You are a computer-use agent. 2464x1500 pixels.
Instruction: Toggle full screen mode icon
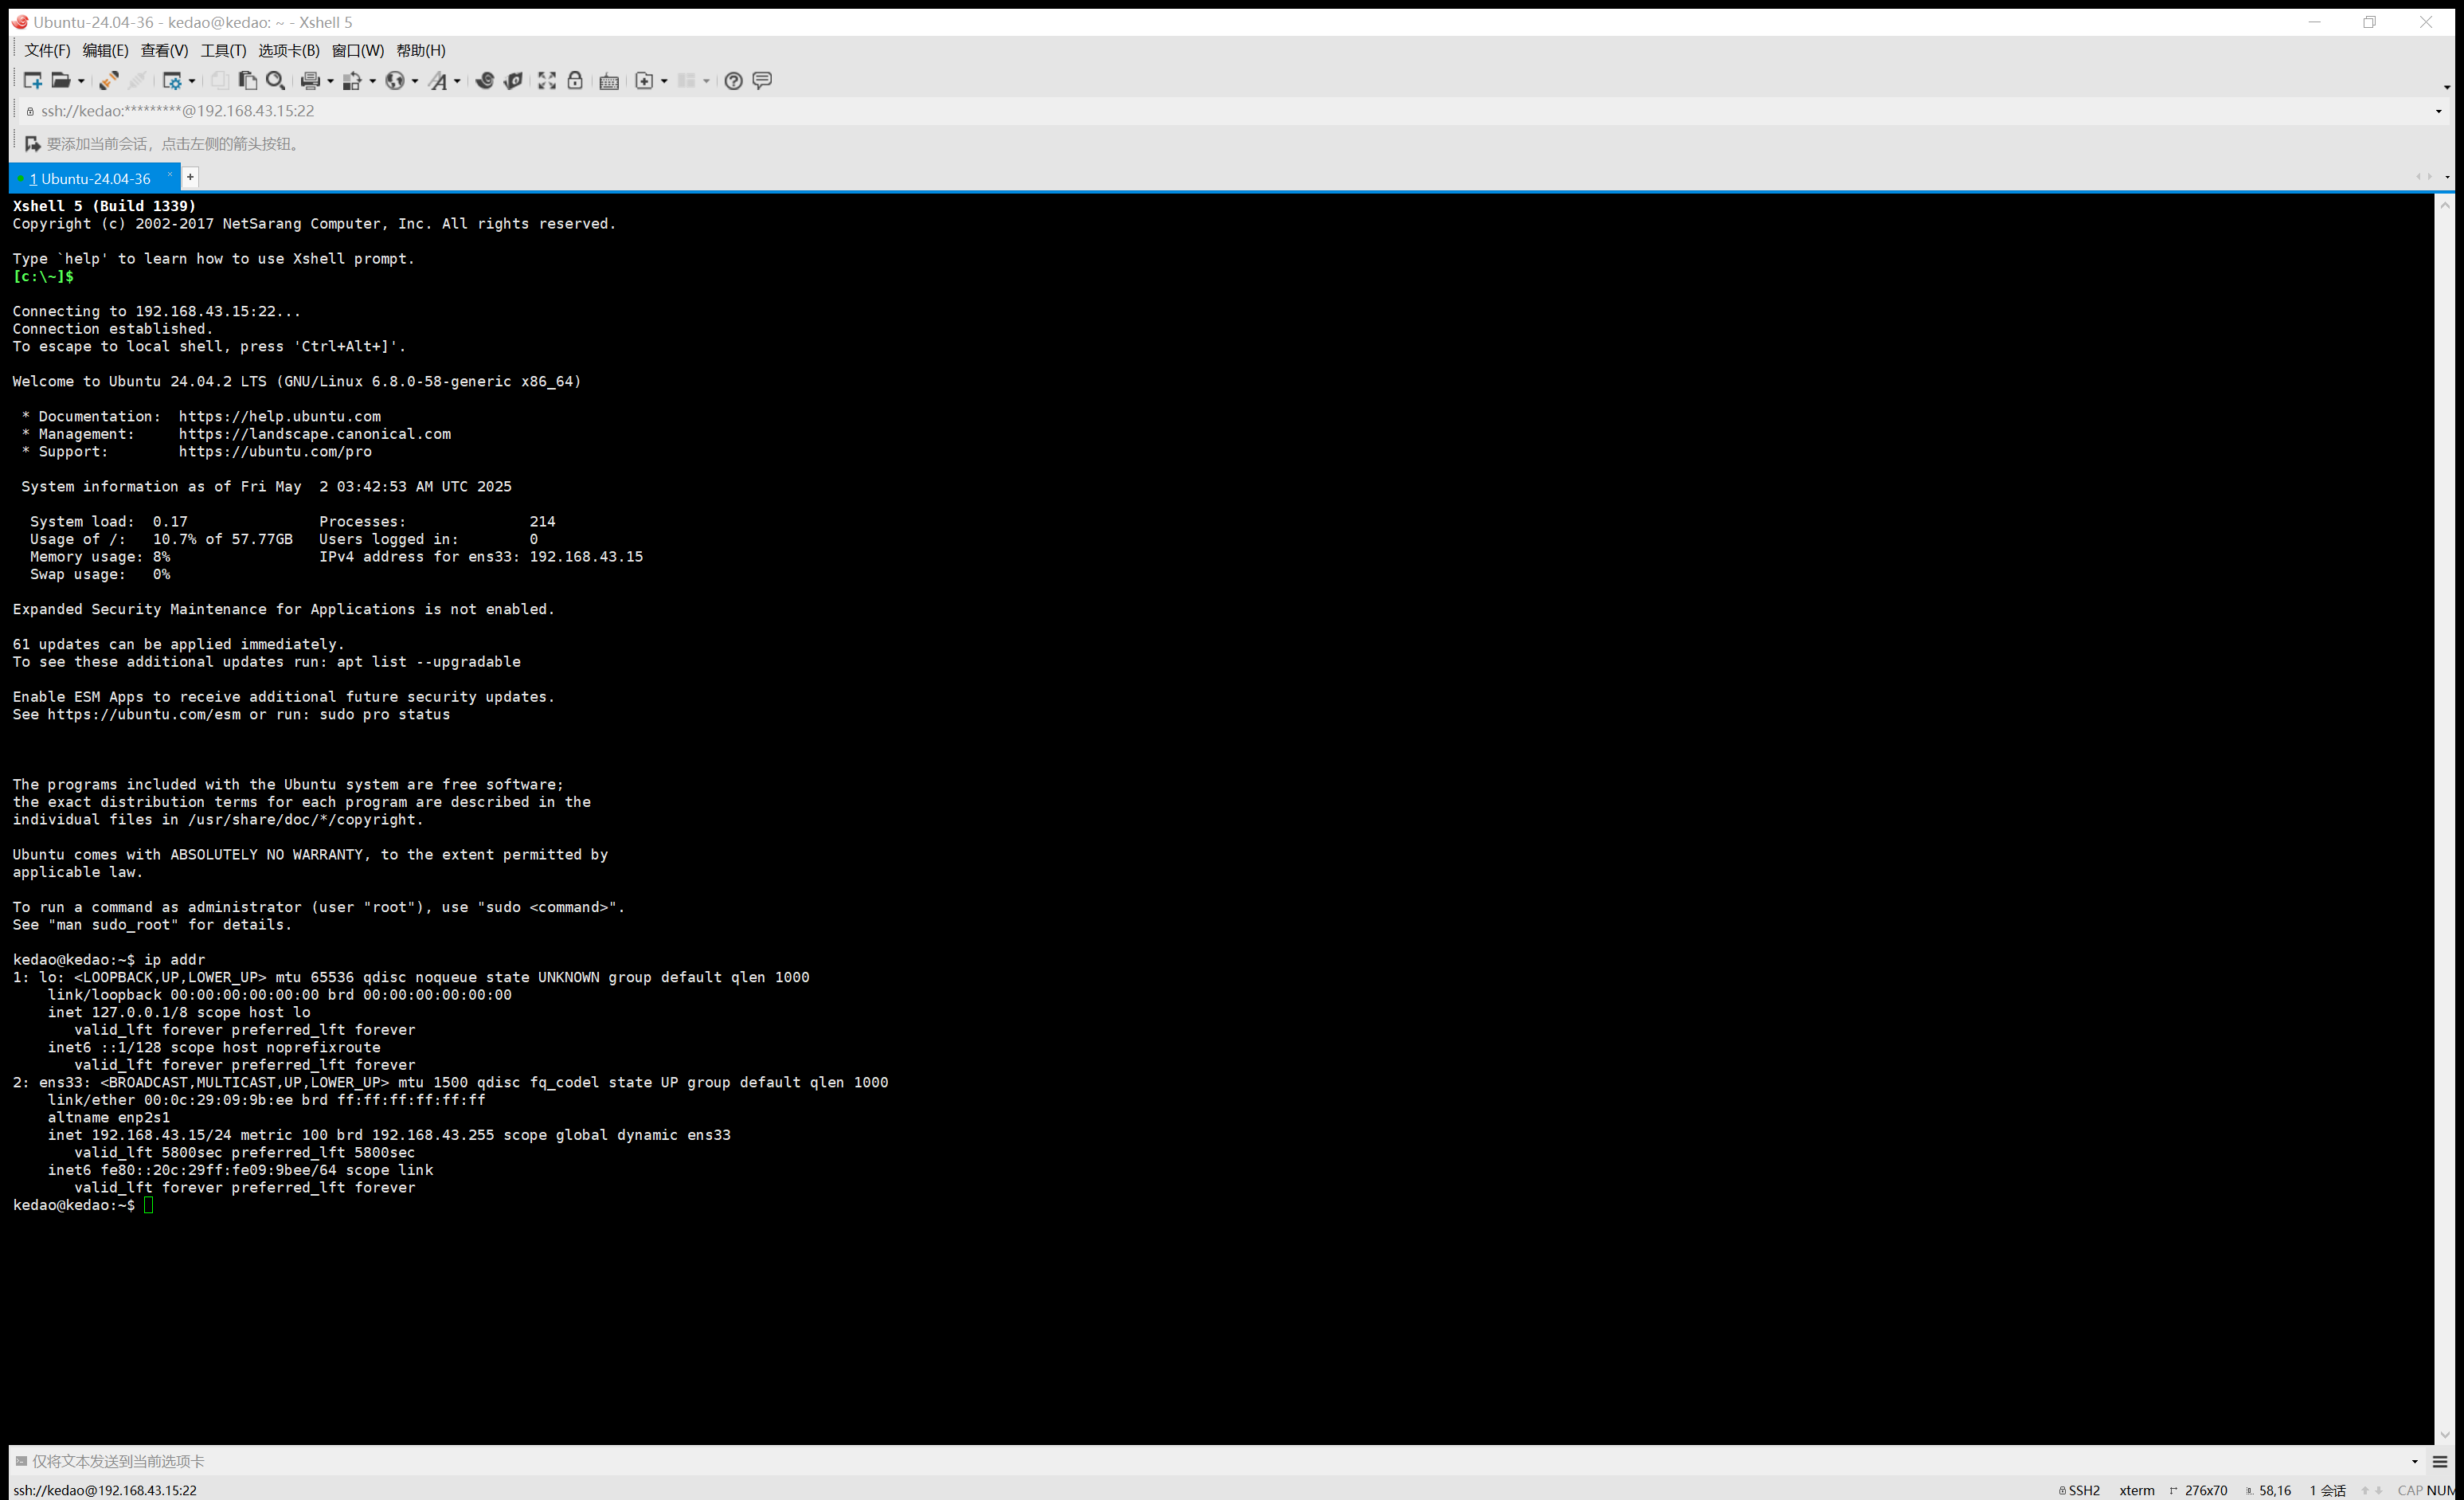click(547, 81)
